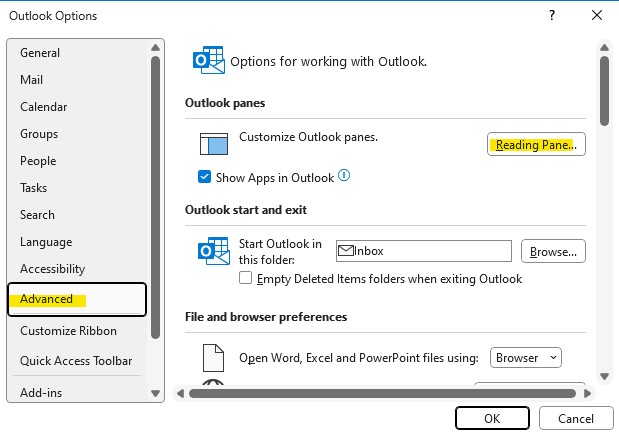Click the Reading Pane button

536,144
